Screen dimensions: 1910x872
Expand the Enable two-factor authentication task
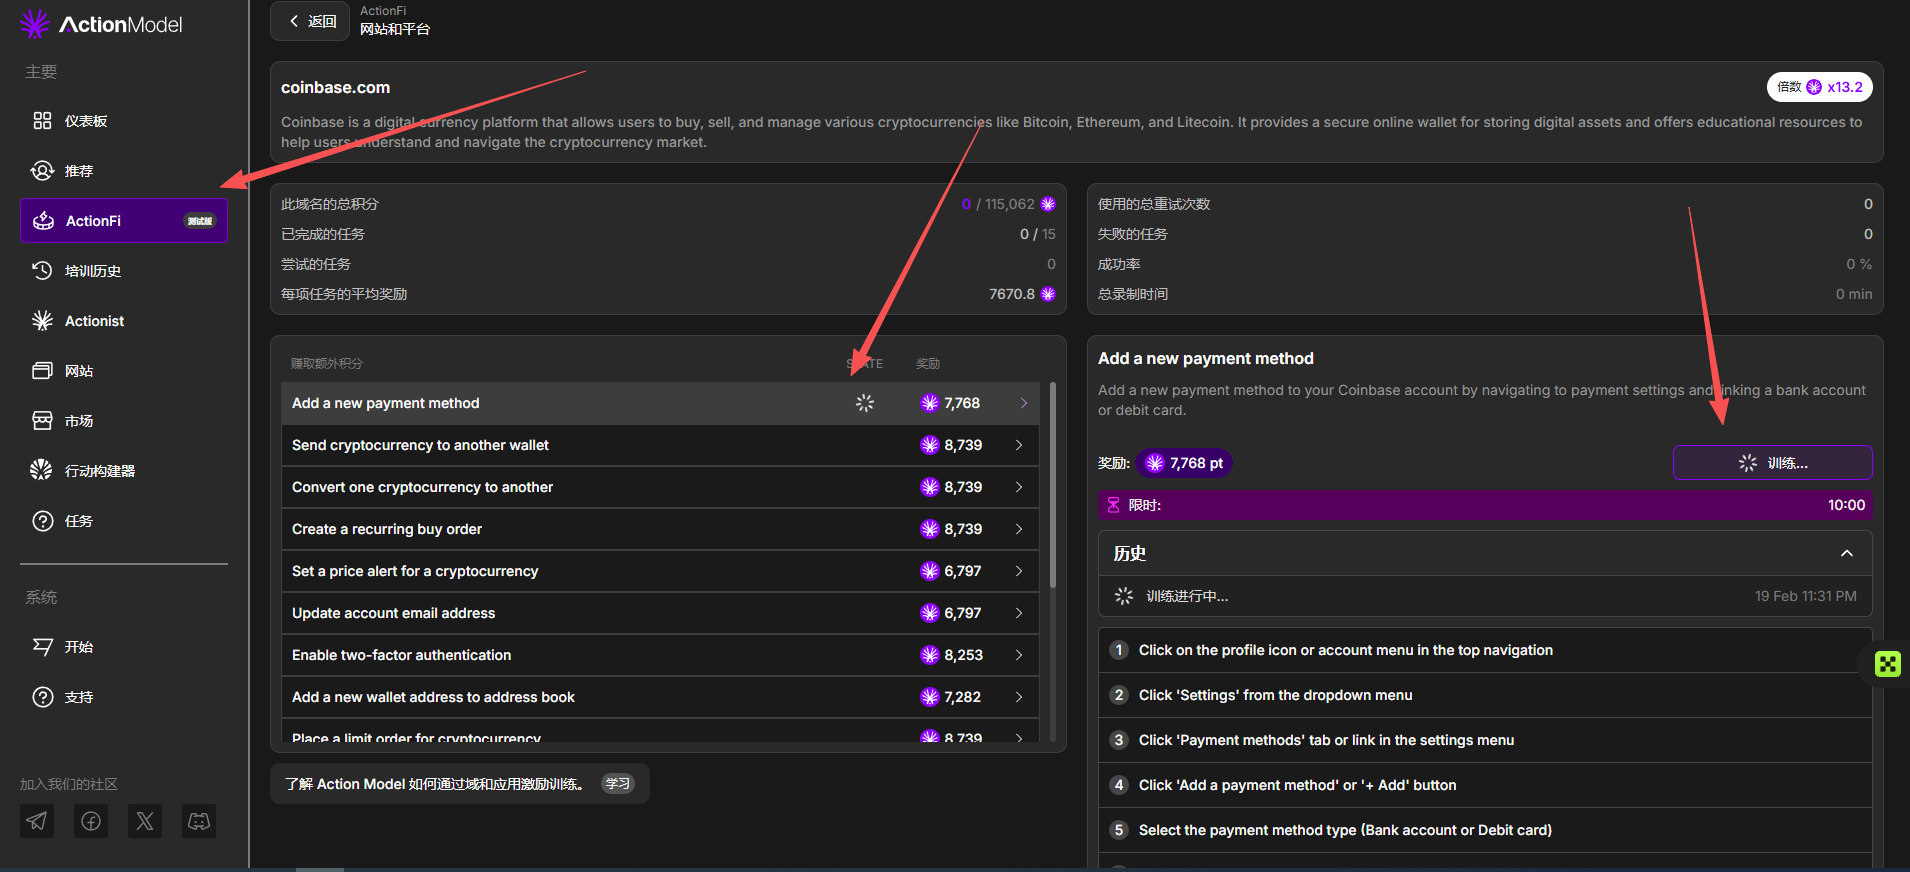[x=1018, y=655]
